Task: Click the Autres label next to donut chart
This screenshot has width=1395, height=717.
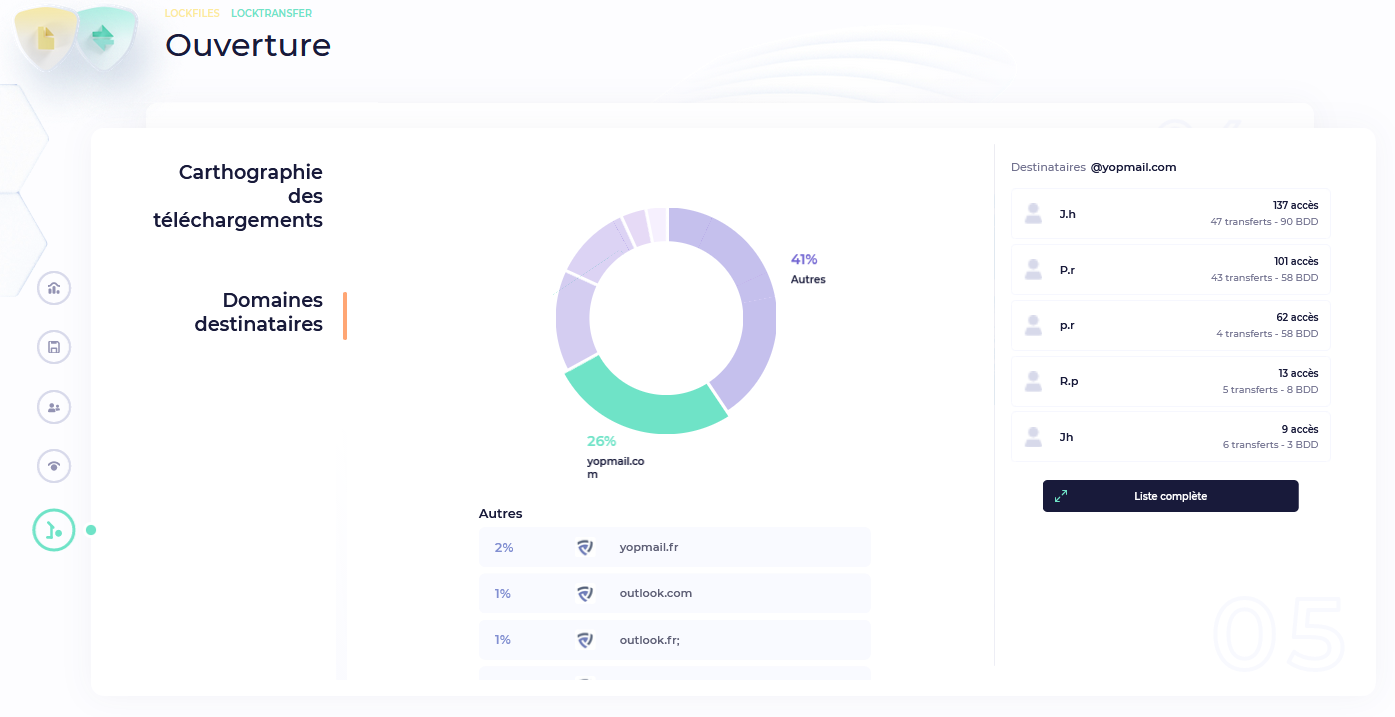Action: point(808,280)
